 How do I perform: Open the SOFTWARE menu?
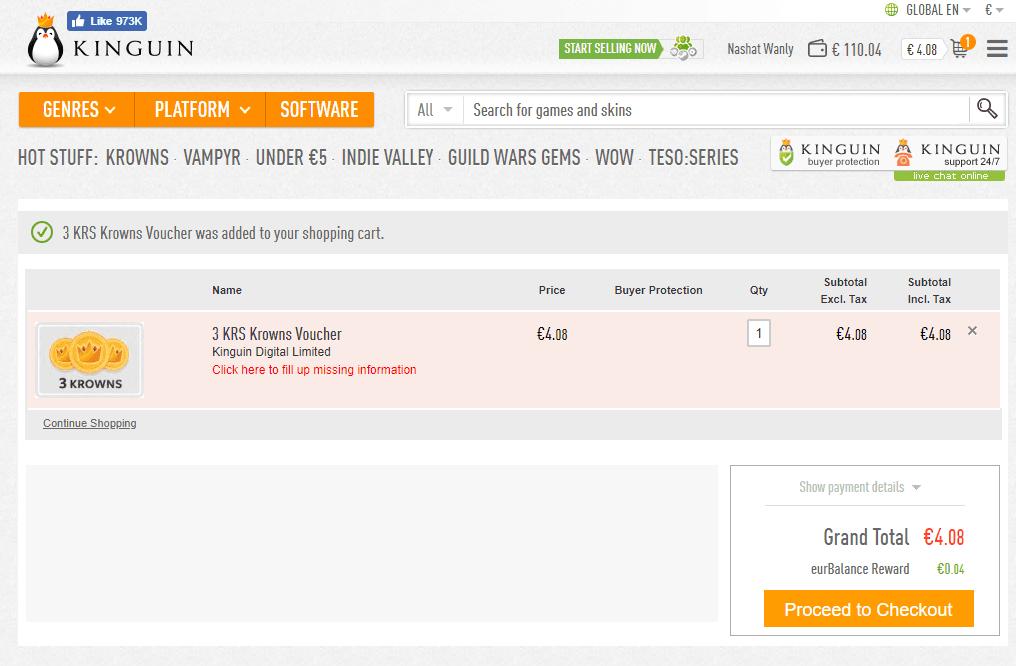pos(319,109)
